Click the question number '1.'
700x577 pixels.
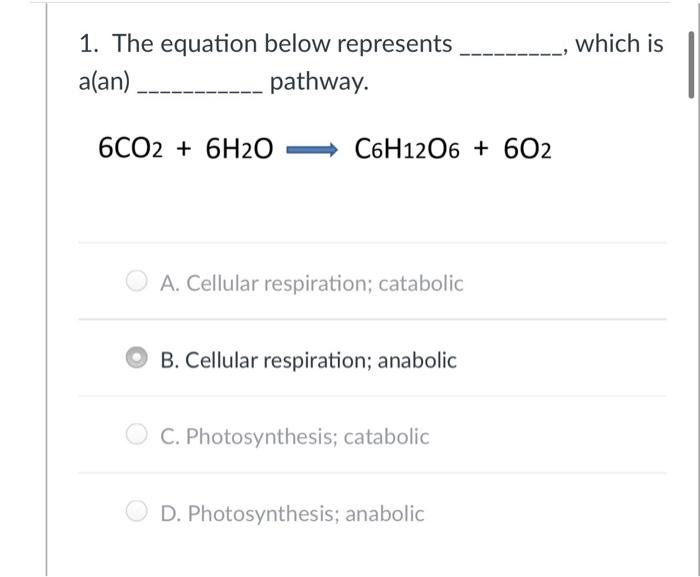point(90,44)
